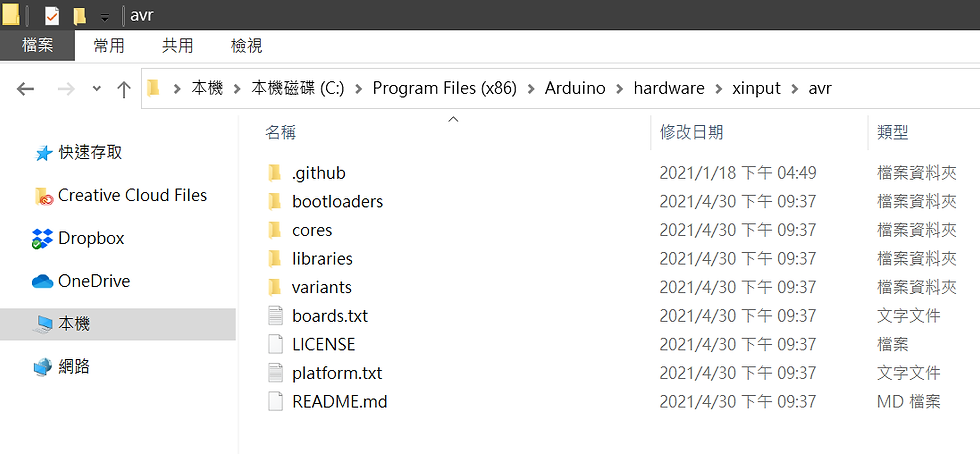Expand chevron after 本機 breadcrumb
The height and width of the screenshot is (454, 980).
(x=238, y=89)
